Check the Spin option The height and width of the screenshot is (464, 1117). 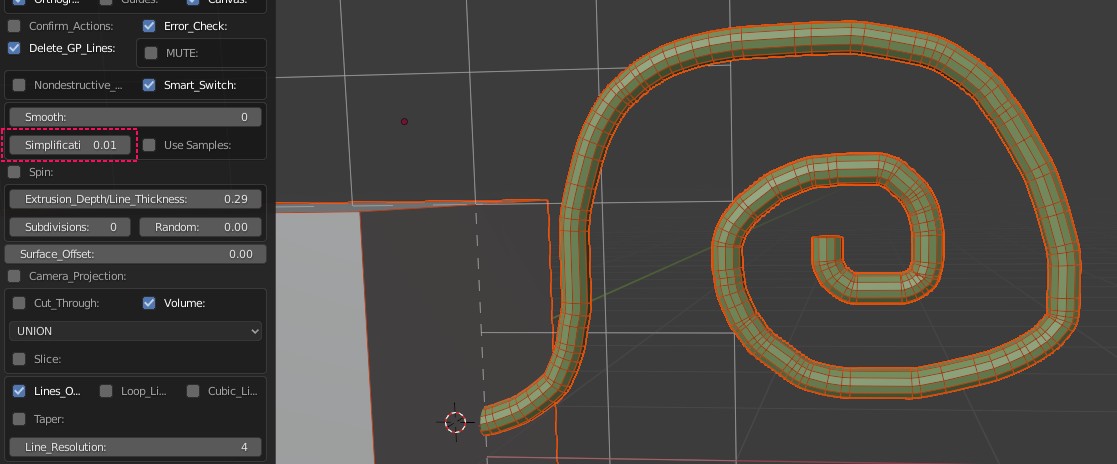(x=15, y=172)
